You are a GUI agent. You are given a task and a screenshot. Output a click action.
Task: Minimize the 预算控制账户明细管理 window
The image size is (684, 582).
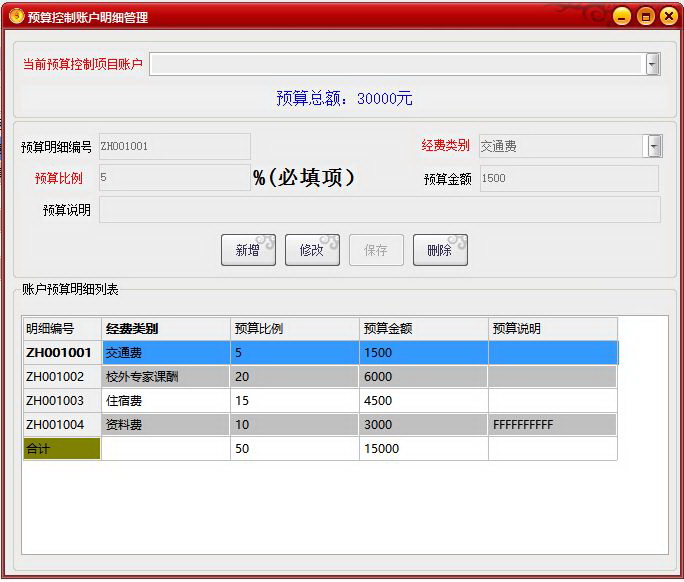coord(622,17)
